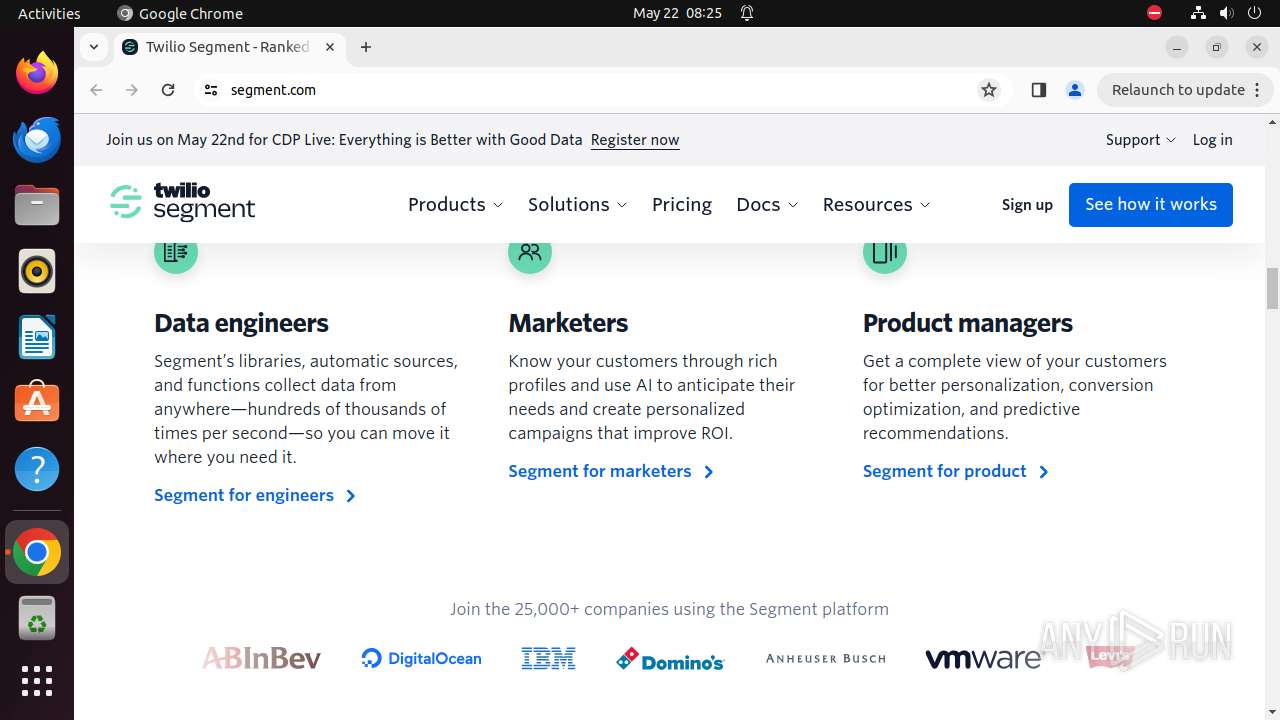Viewport: 1280px width, 720px height.
Task: Click the network status tray icon
Action: click(1198, 13)
